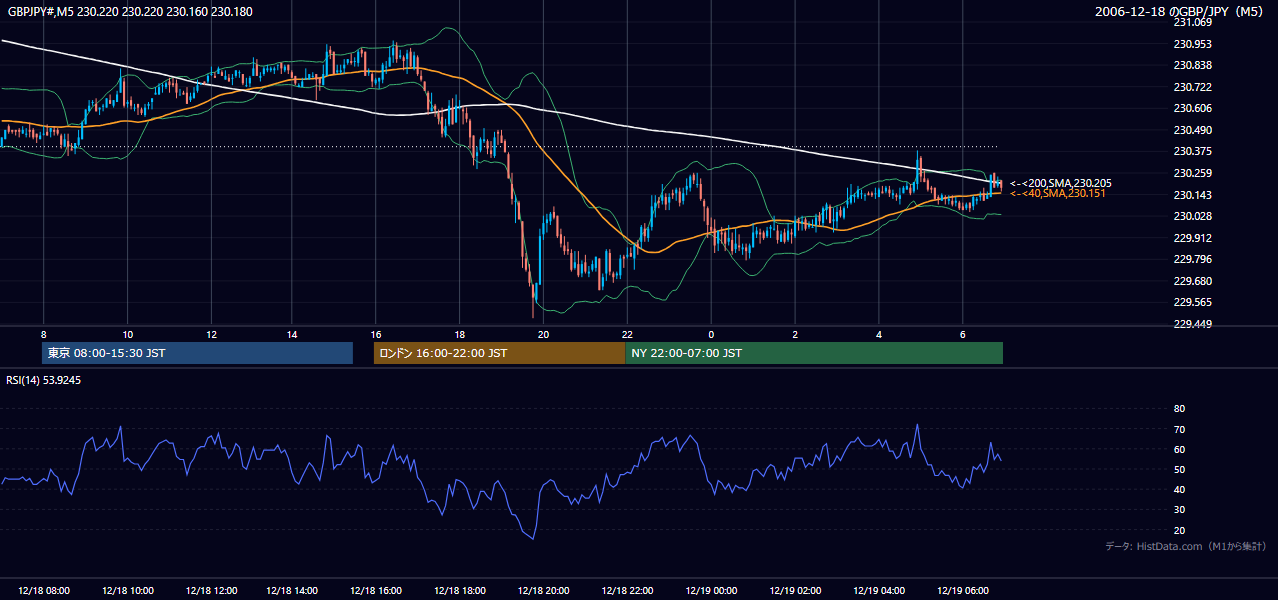Viewport: 1278px width, 600px height.
Task: Click the RSI 20 level label
Action: coord(1179,530)
